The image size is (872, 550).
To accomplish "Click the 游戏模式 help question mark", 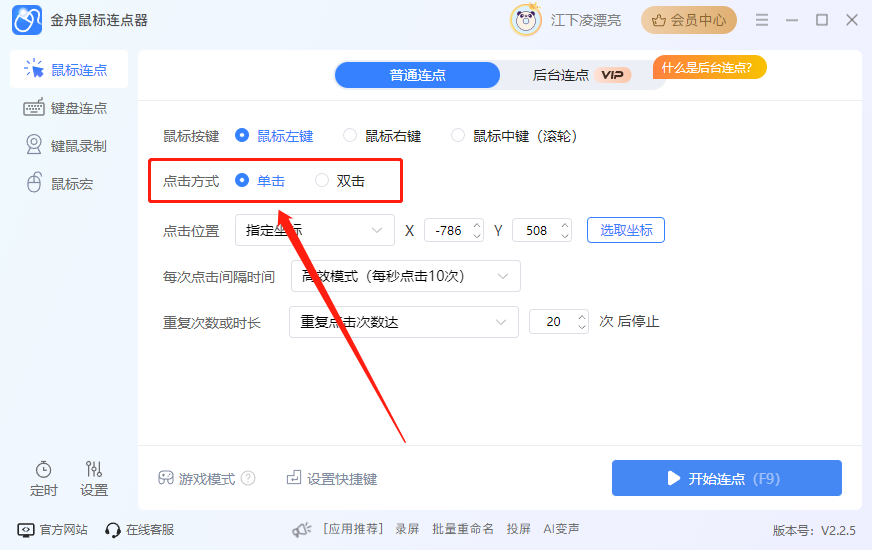I will click(x=248, y=479).
